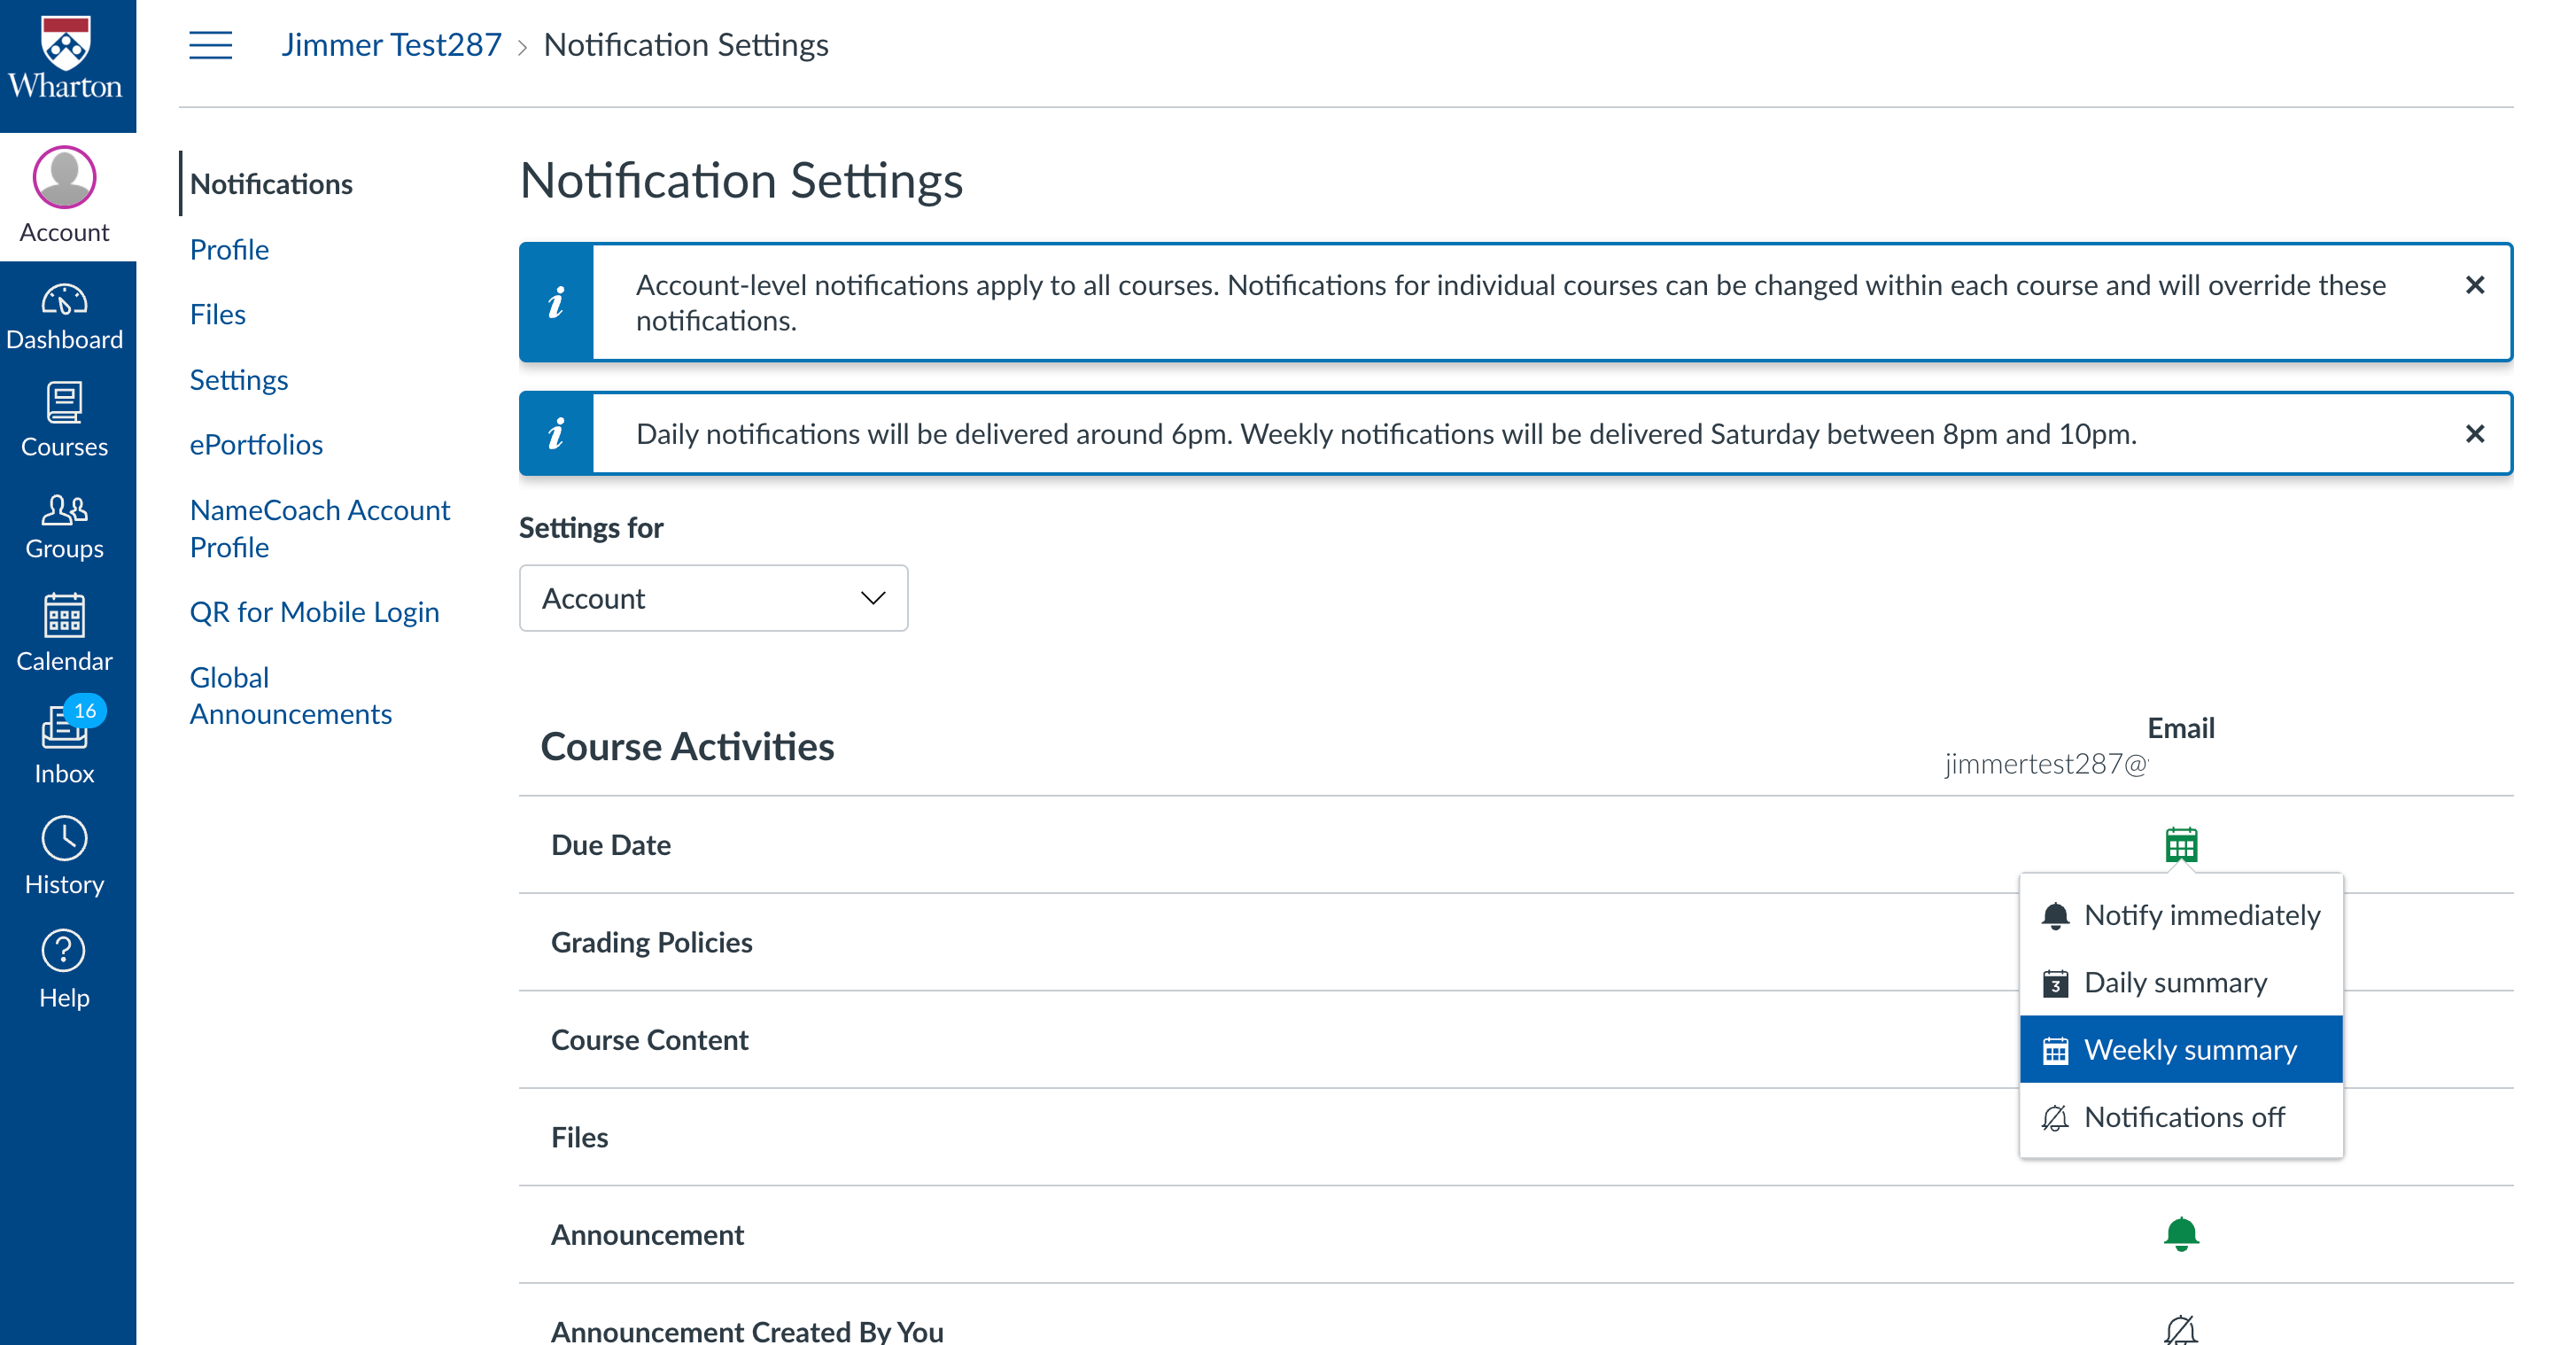Open the Groups navigation icon
This screenshot has height=1345, width=2576.
(65, 526)
